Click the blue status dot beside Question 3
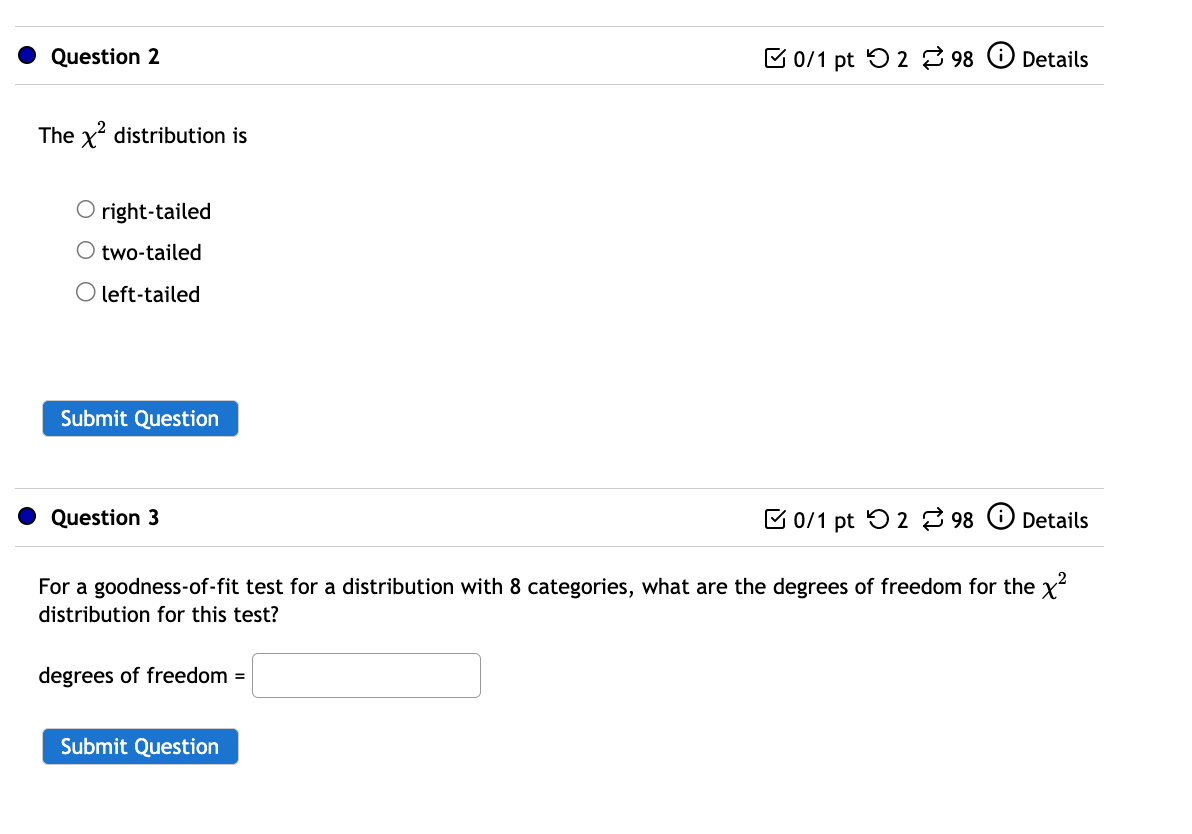1192x834 pixels. pyautogui.click(x=25, y=515)
